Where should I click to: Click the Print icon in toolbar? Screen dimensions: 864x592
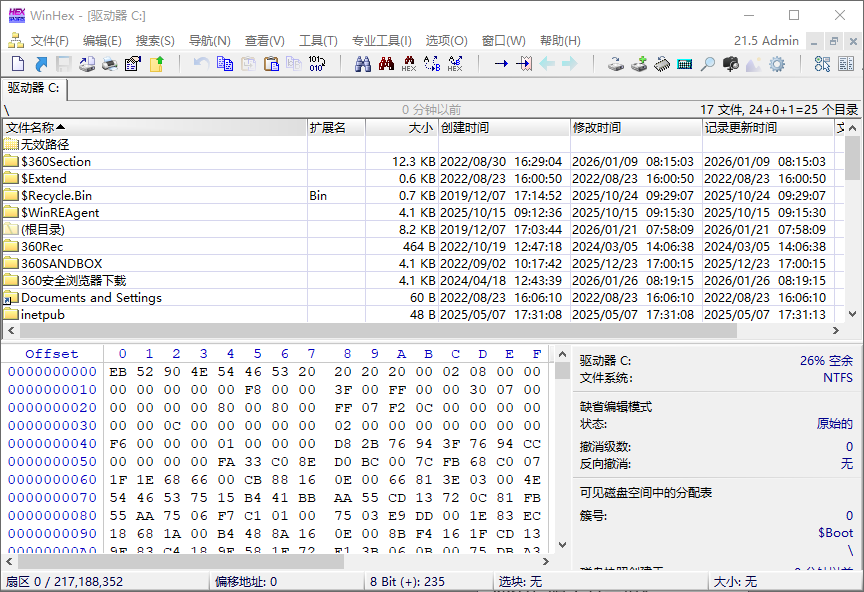click(109, 64)
